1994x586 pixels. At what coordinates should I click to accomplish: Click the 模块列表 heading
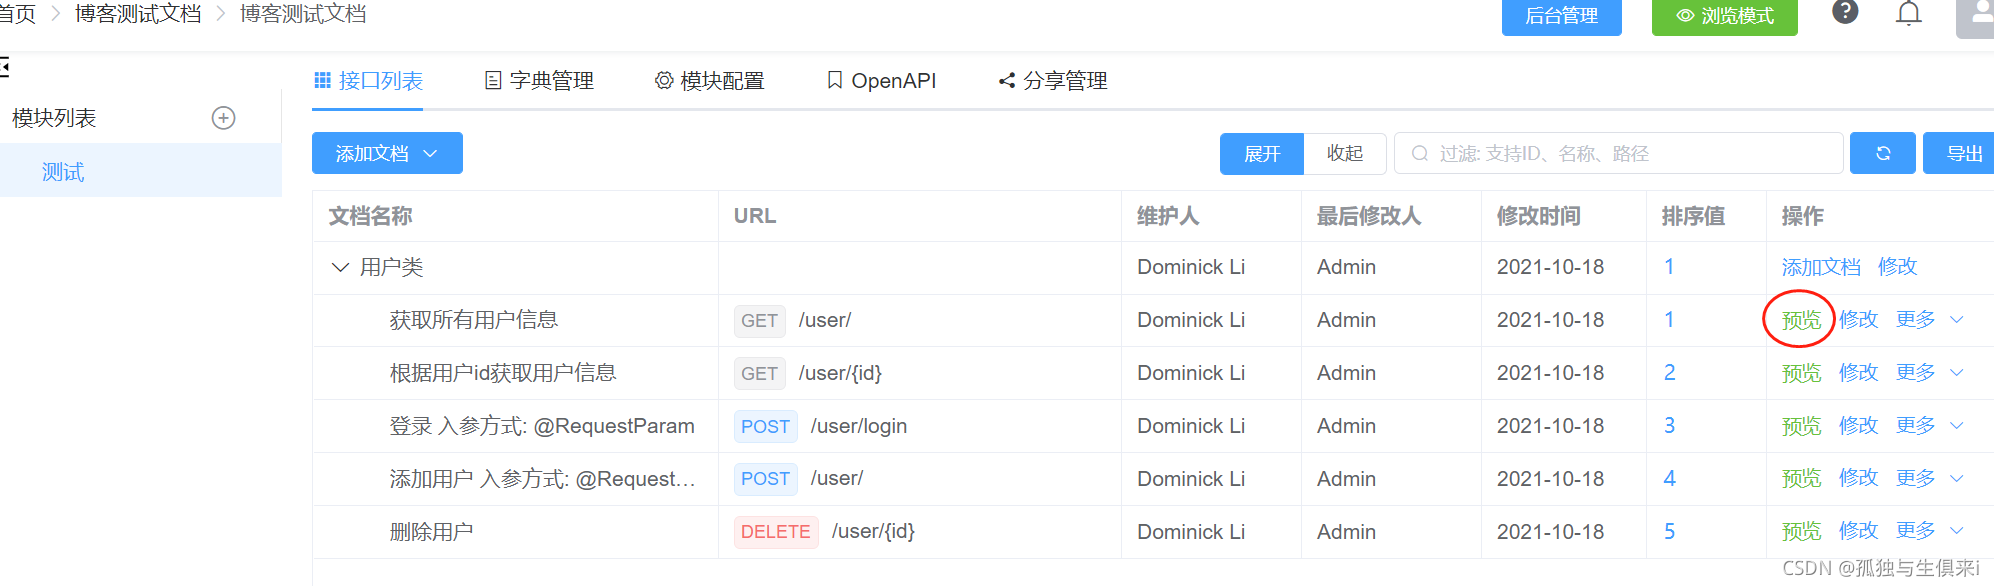[x=54, y=118]
